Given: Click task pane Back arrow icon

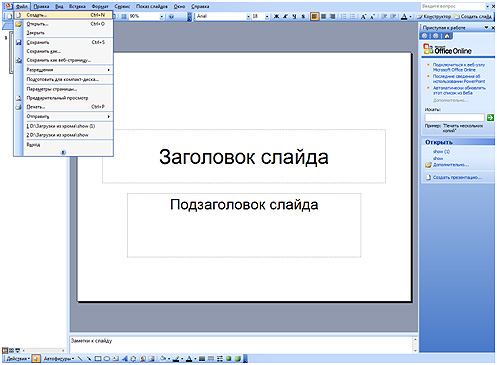Looking at the screenshot, I should pyautogui.click(x=425, y=36).
